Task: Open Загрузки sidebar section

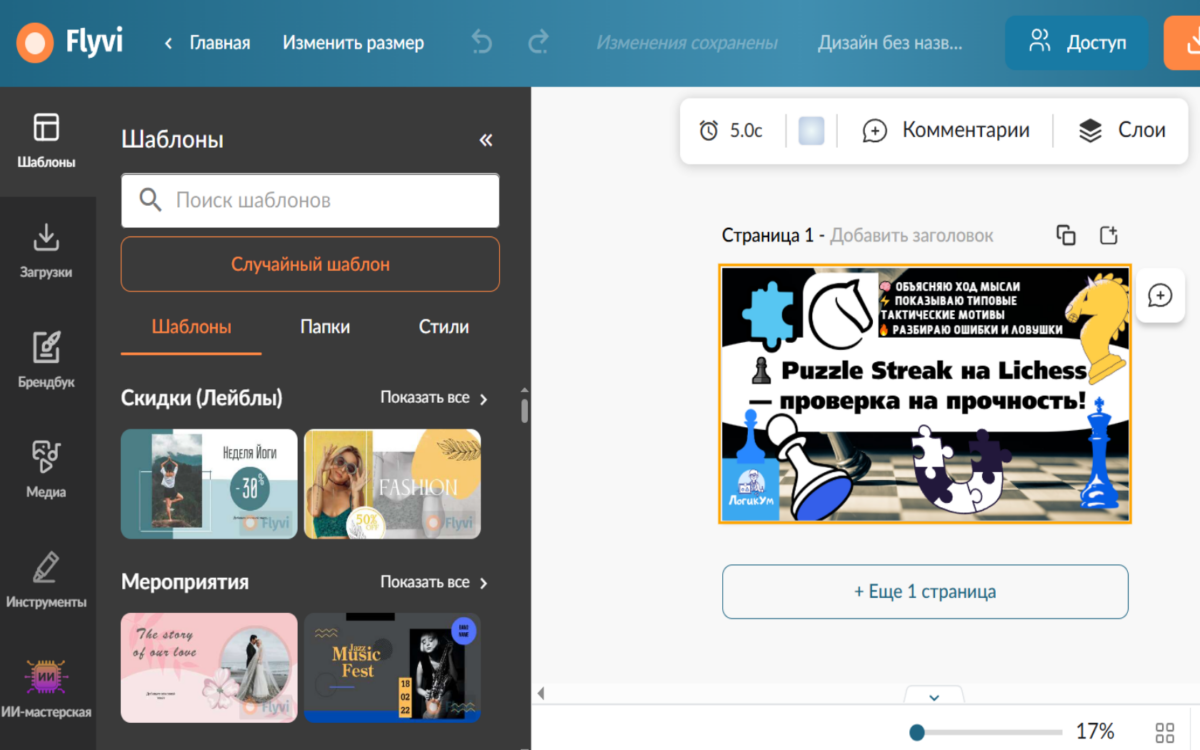Action: (47, 250)
